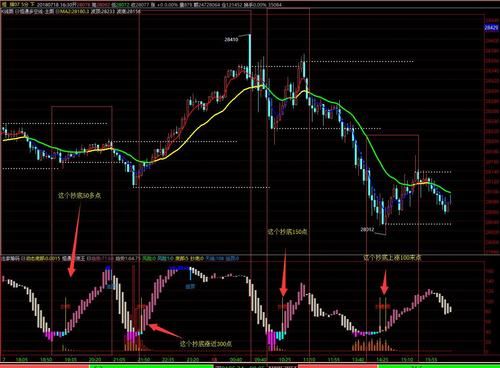Click the 14:25 label on the time axis
Image resolution: width=500 pixels, height=368 pixels.
(383, 360)
